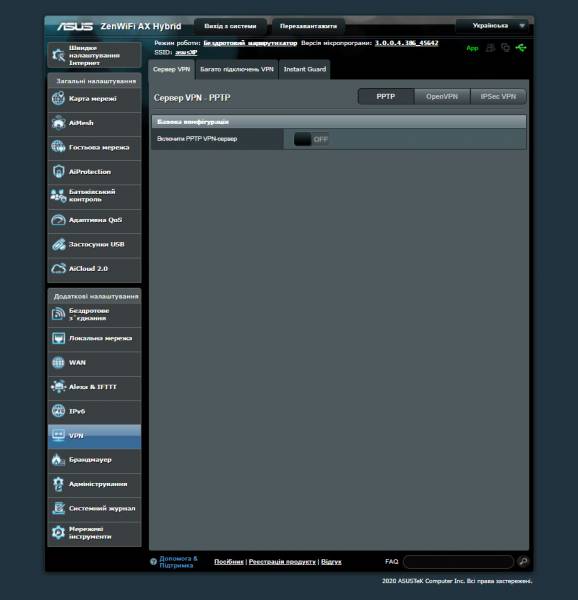Open the AiCloud 2.0 cloud icon
Screen dimensions: 578x600
[58, 269]
